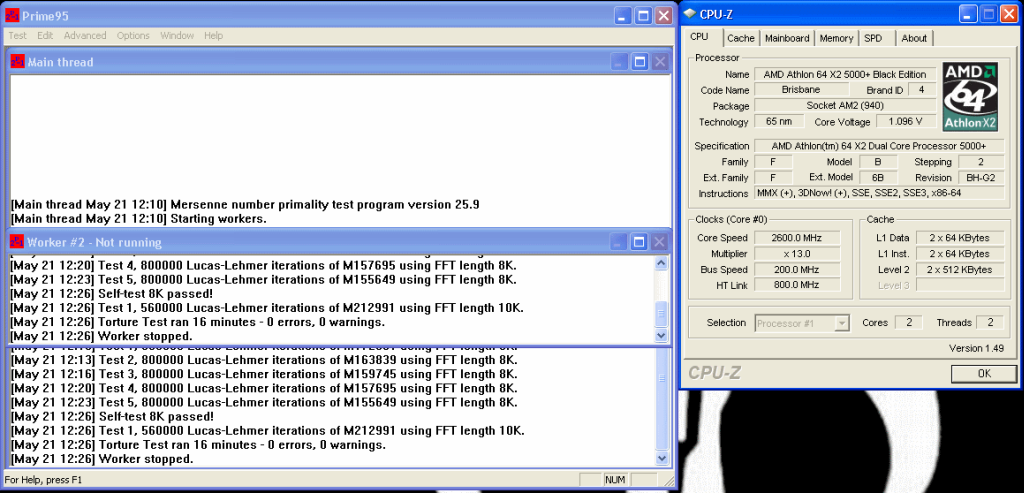1024x493 pixels.
Task: Click the 'For Help, press F1' status text
Action: click(x=44, y=480)
